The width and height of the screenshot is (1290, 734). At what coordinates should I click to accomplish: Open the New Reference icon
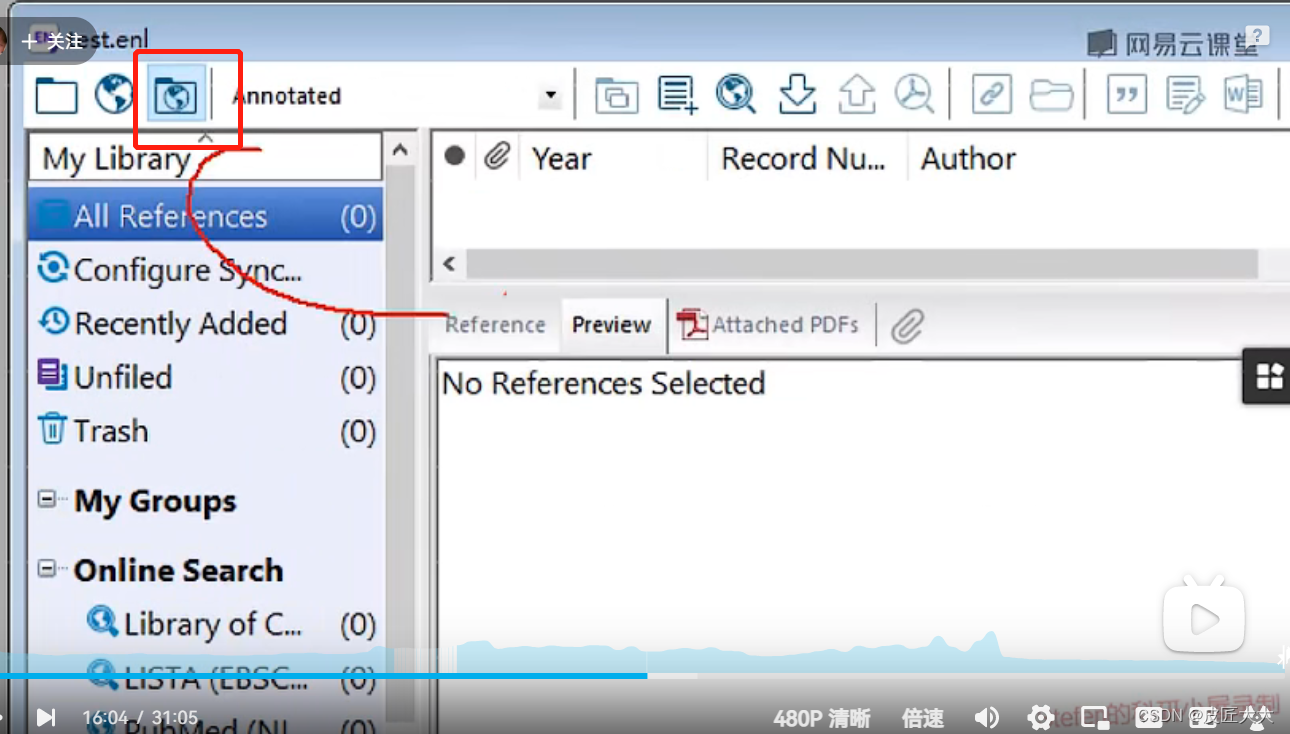click(677, 94)
